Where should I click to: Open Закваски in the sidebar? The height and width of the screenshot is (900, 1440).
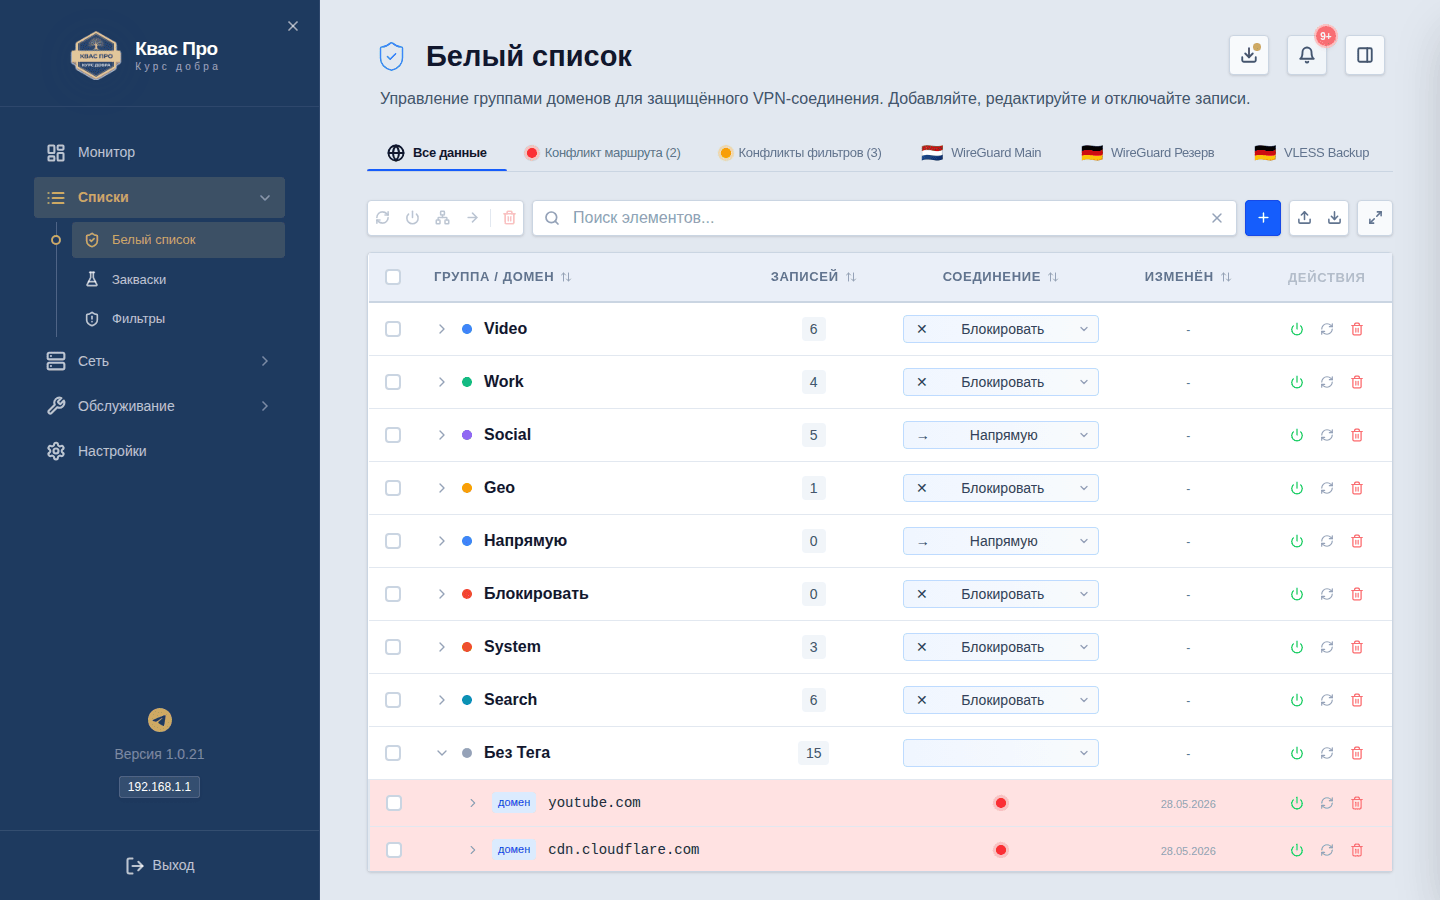click(178, 280)
